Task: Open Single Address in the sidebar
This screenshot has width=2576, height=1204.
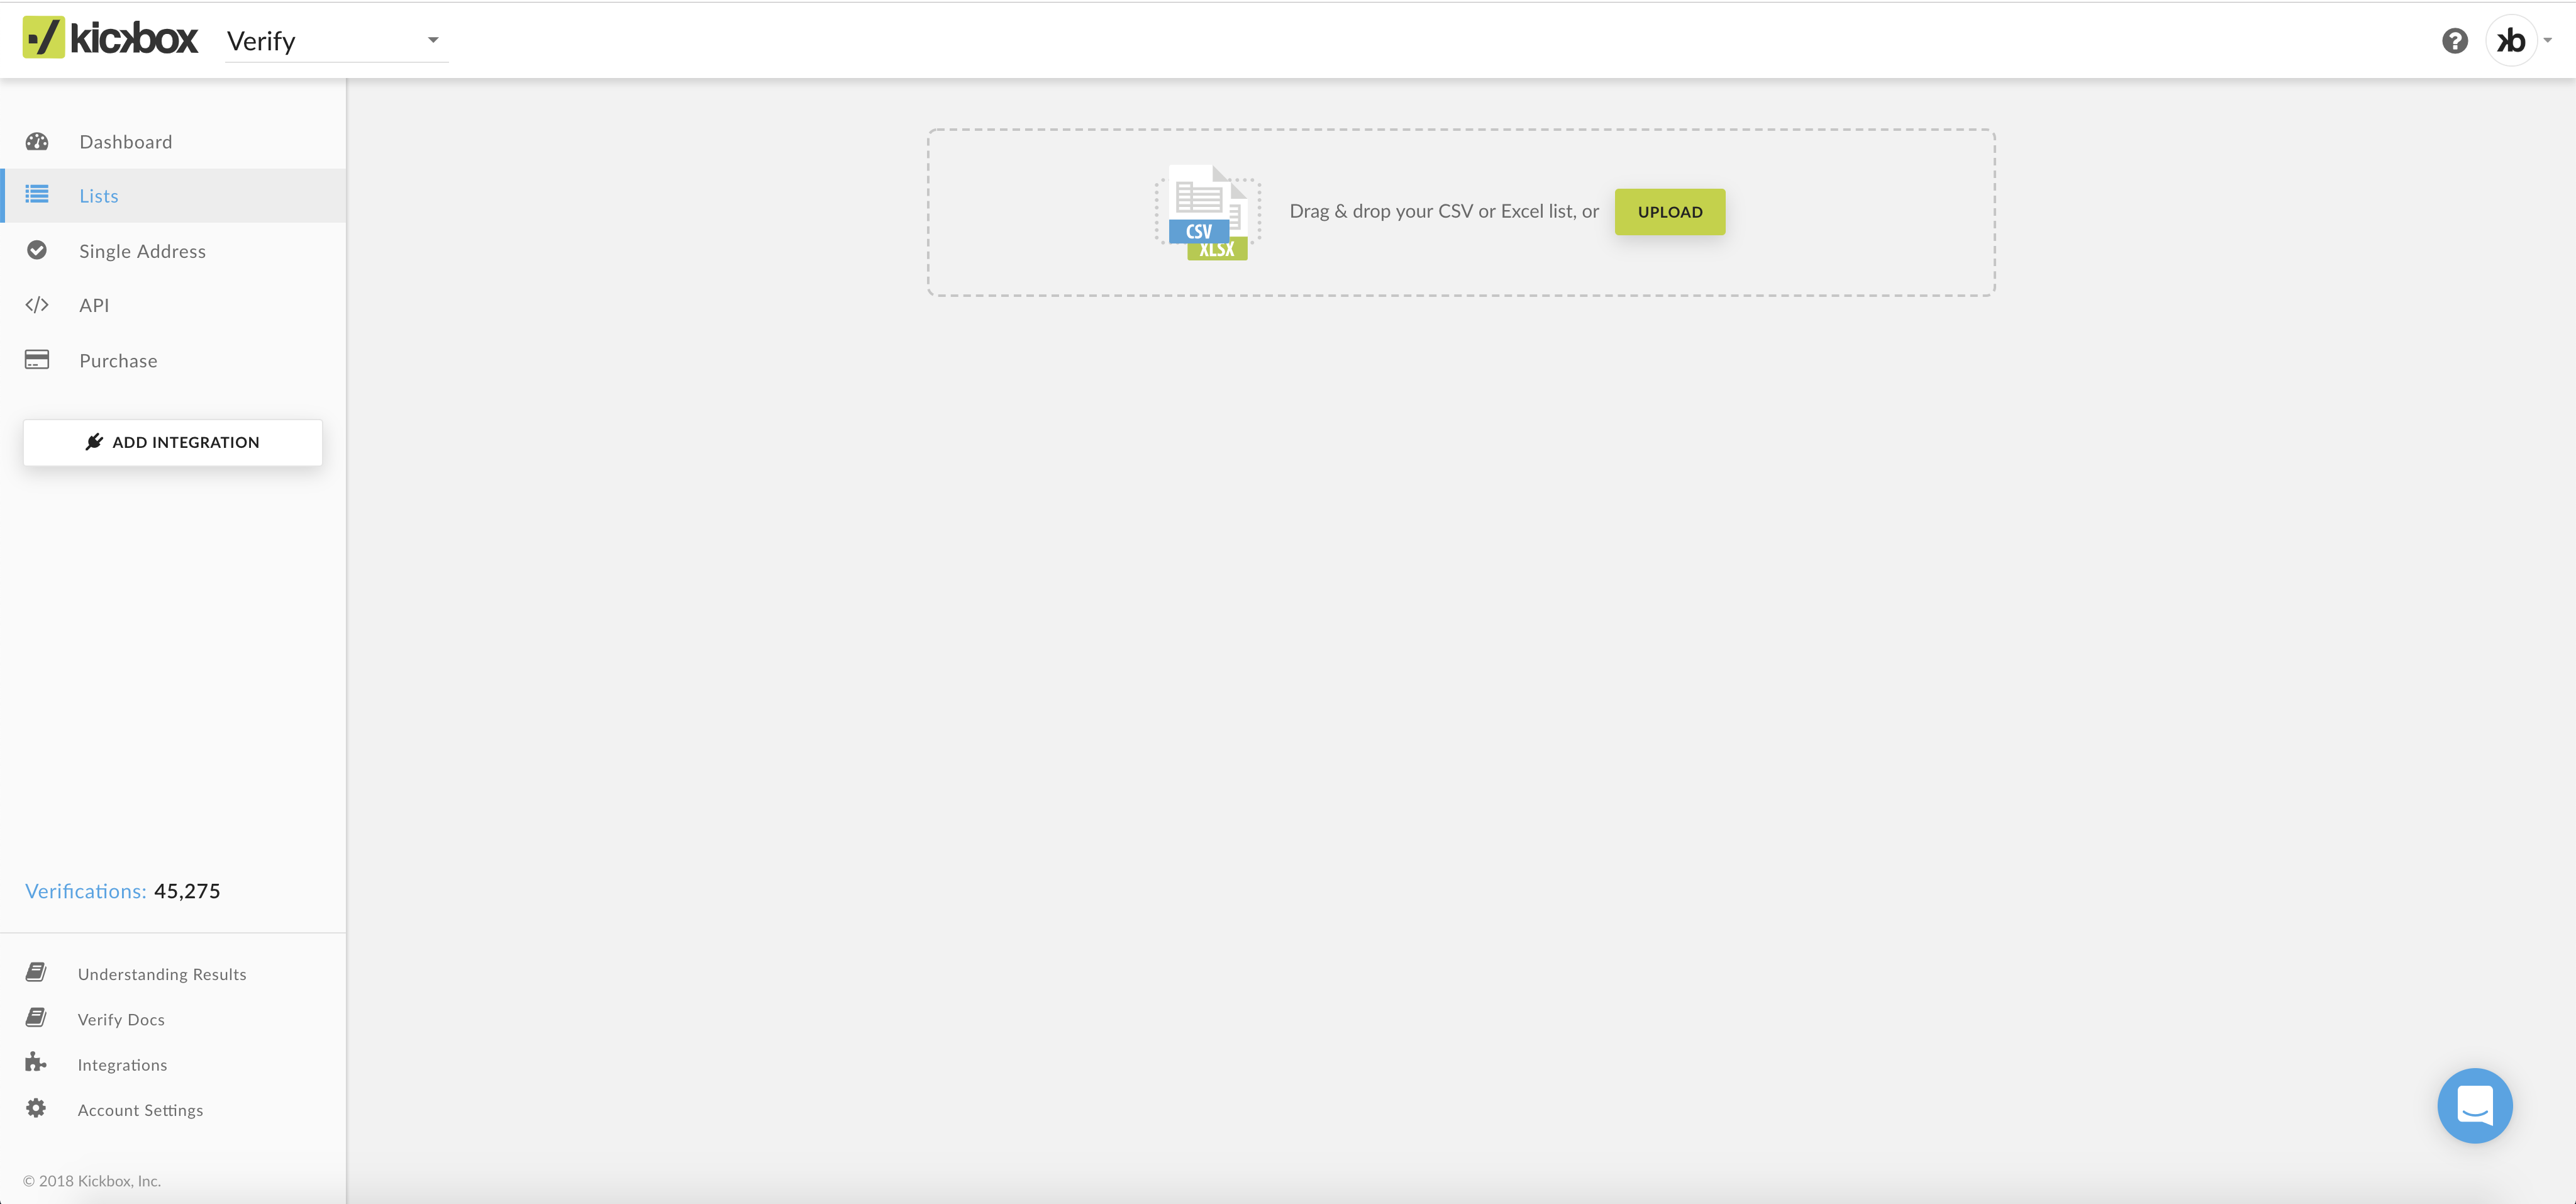Action: point(142,251)
